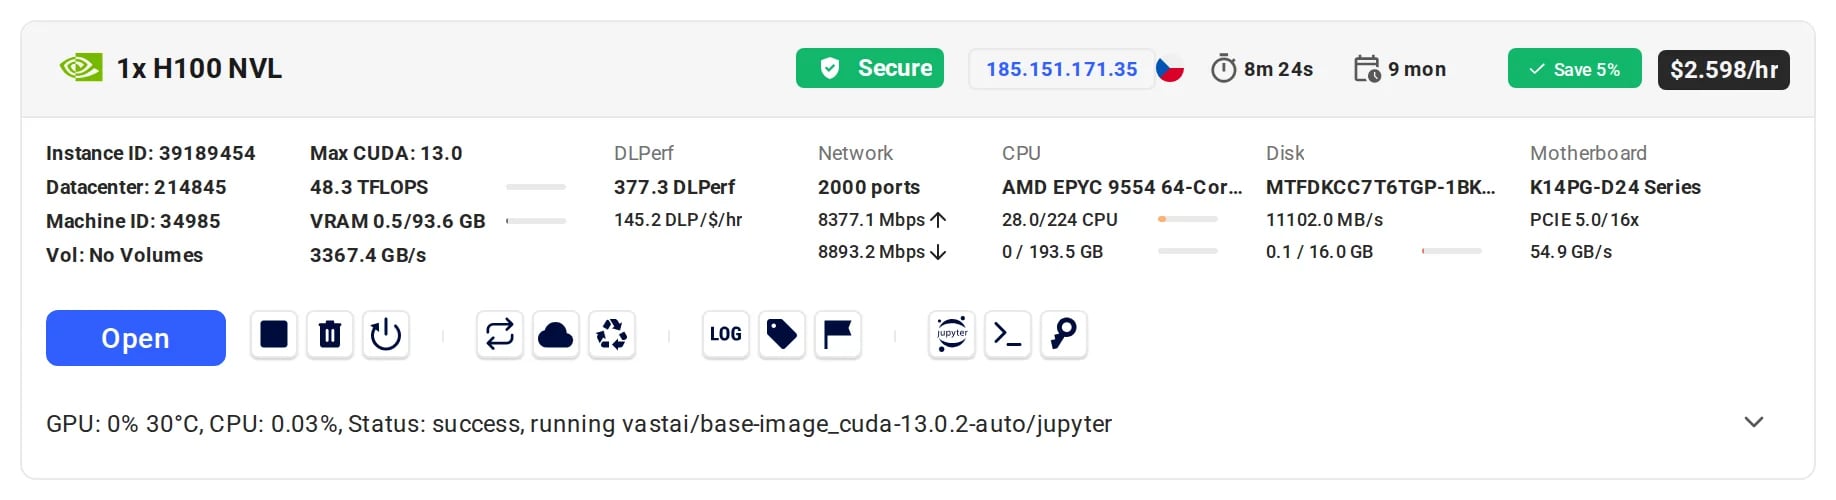Click the VRAM usage bar

pyautogui.click(x=536, y=221)
